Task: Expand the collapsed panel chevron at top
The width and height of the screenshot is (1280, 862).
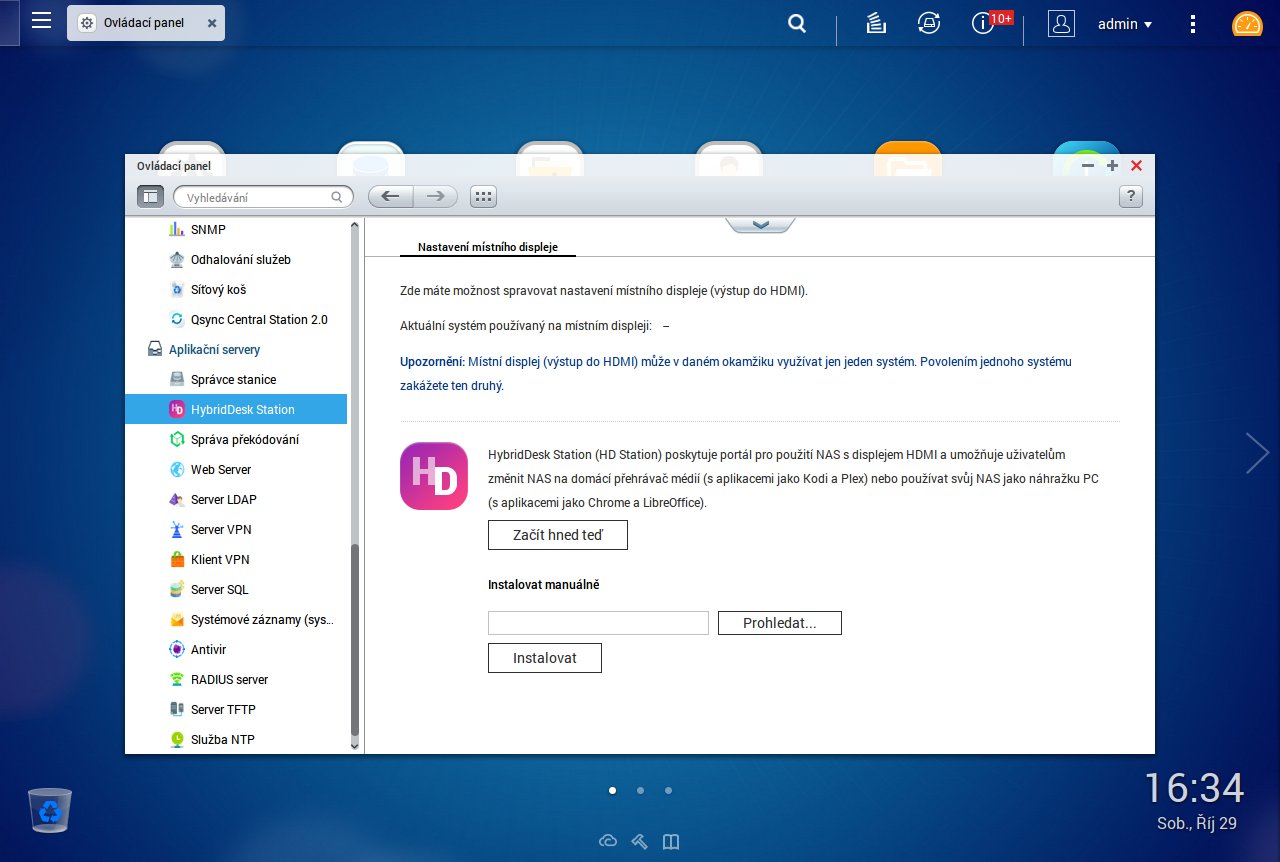Action: coord(760,225)
